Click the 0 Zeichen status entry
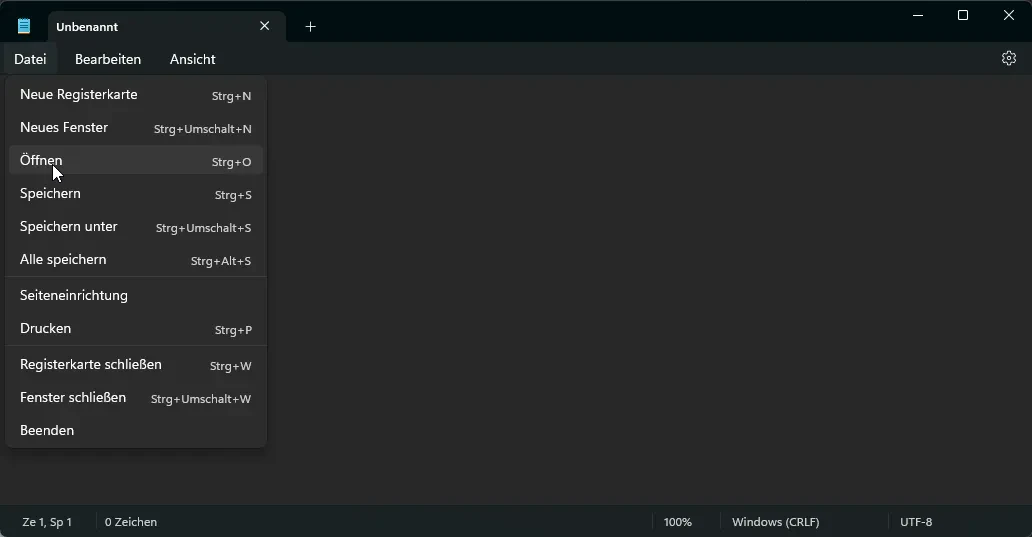1032x537 pixels. click(x=131, y=522)
